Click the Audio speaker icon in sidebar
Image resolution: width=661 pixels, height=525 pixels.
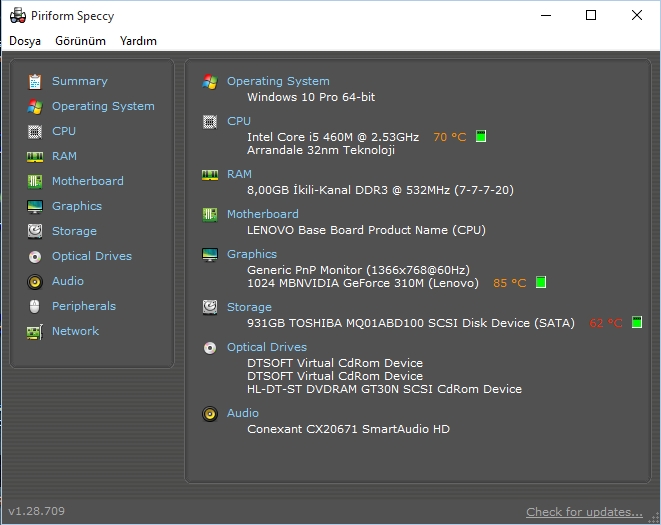(x=35, y=281)
